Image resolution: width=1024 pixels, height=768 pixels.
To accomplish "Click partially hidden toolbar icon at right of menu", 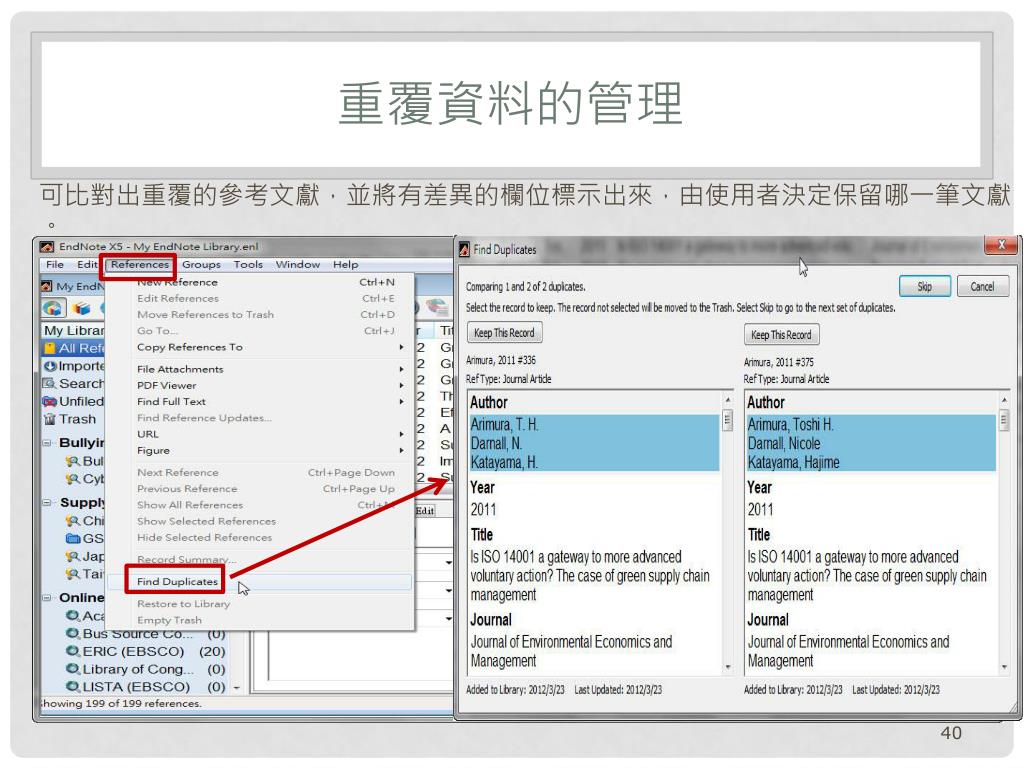I will click(436, 306).
